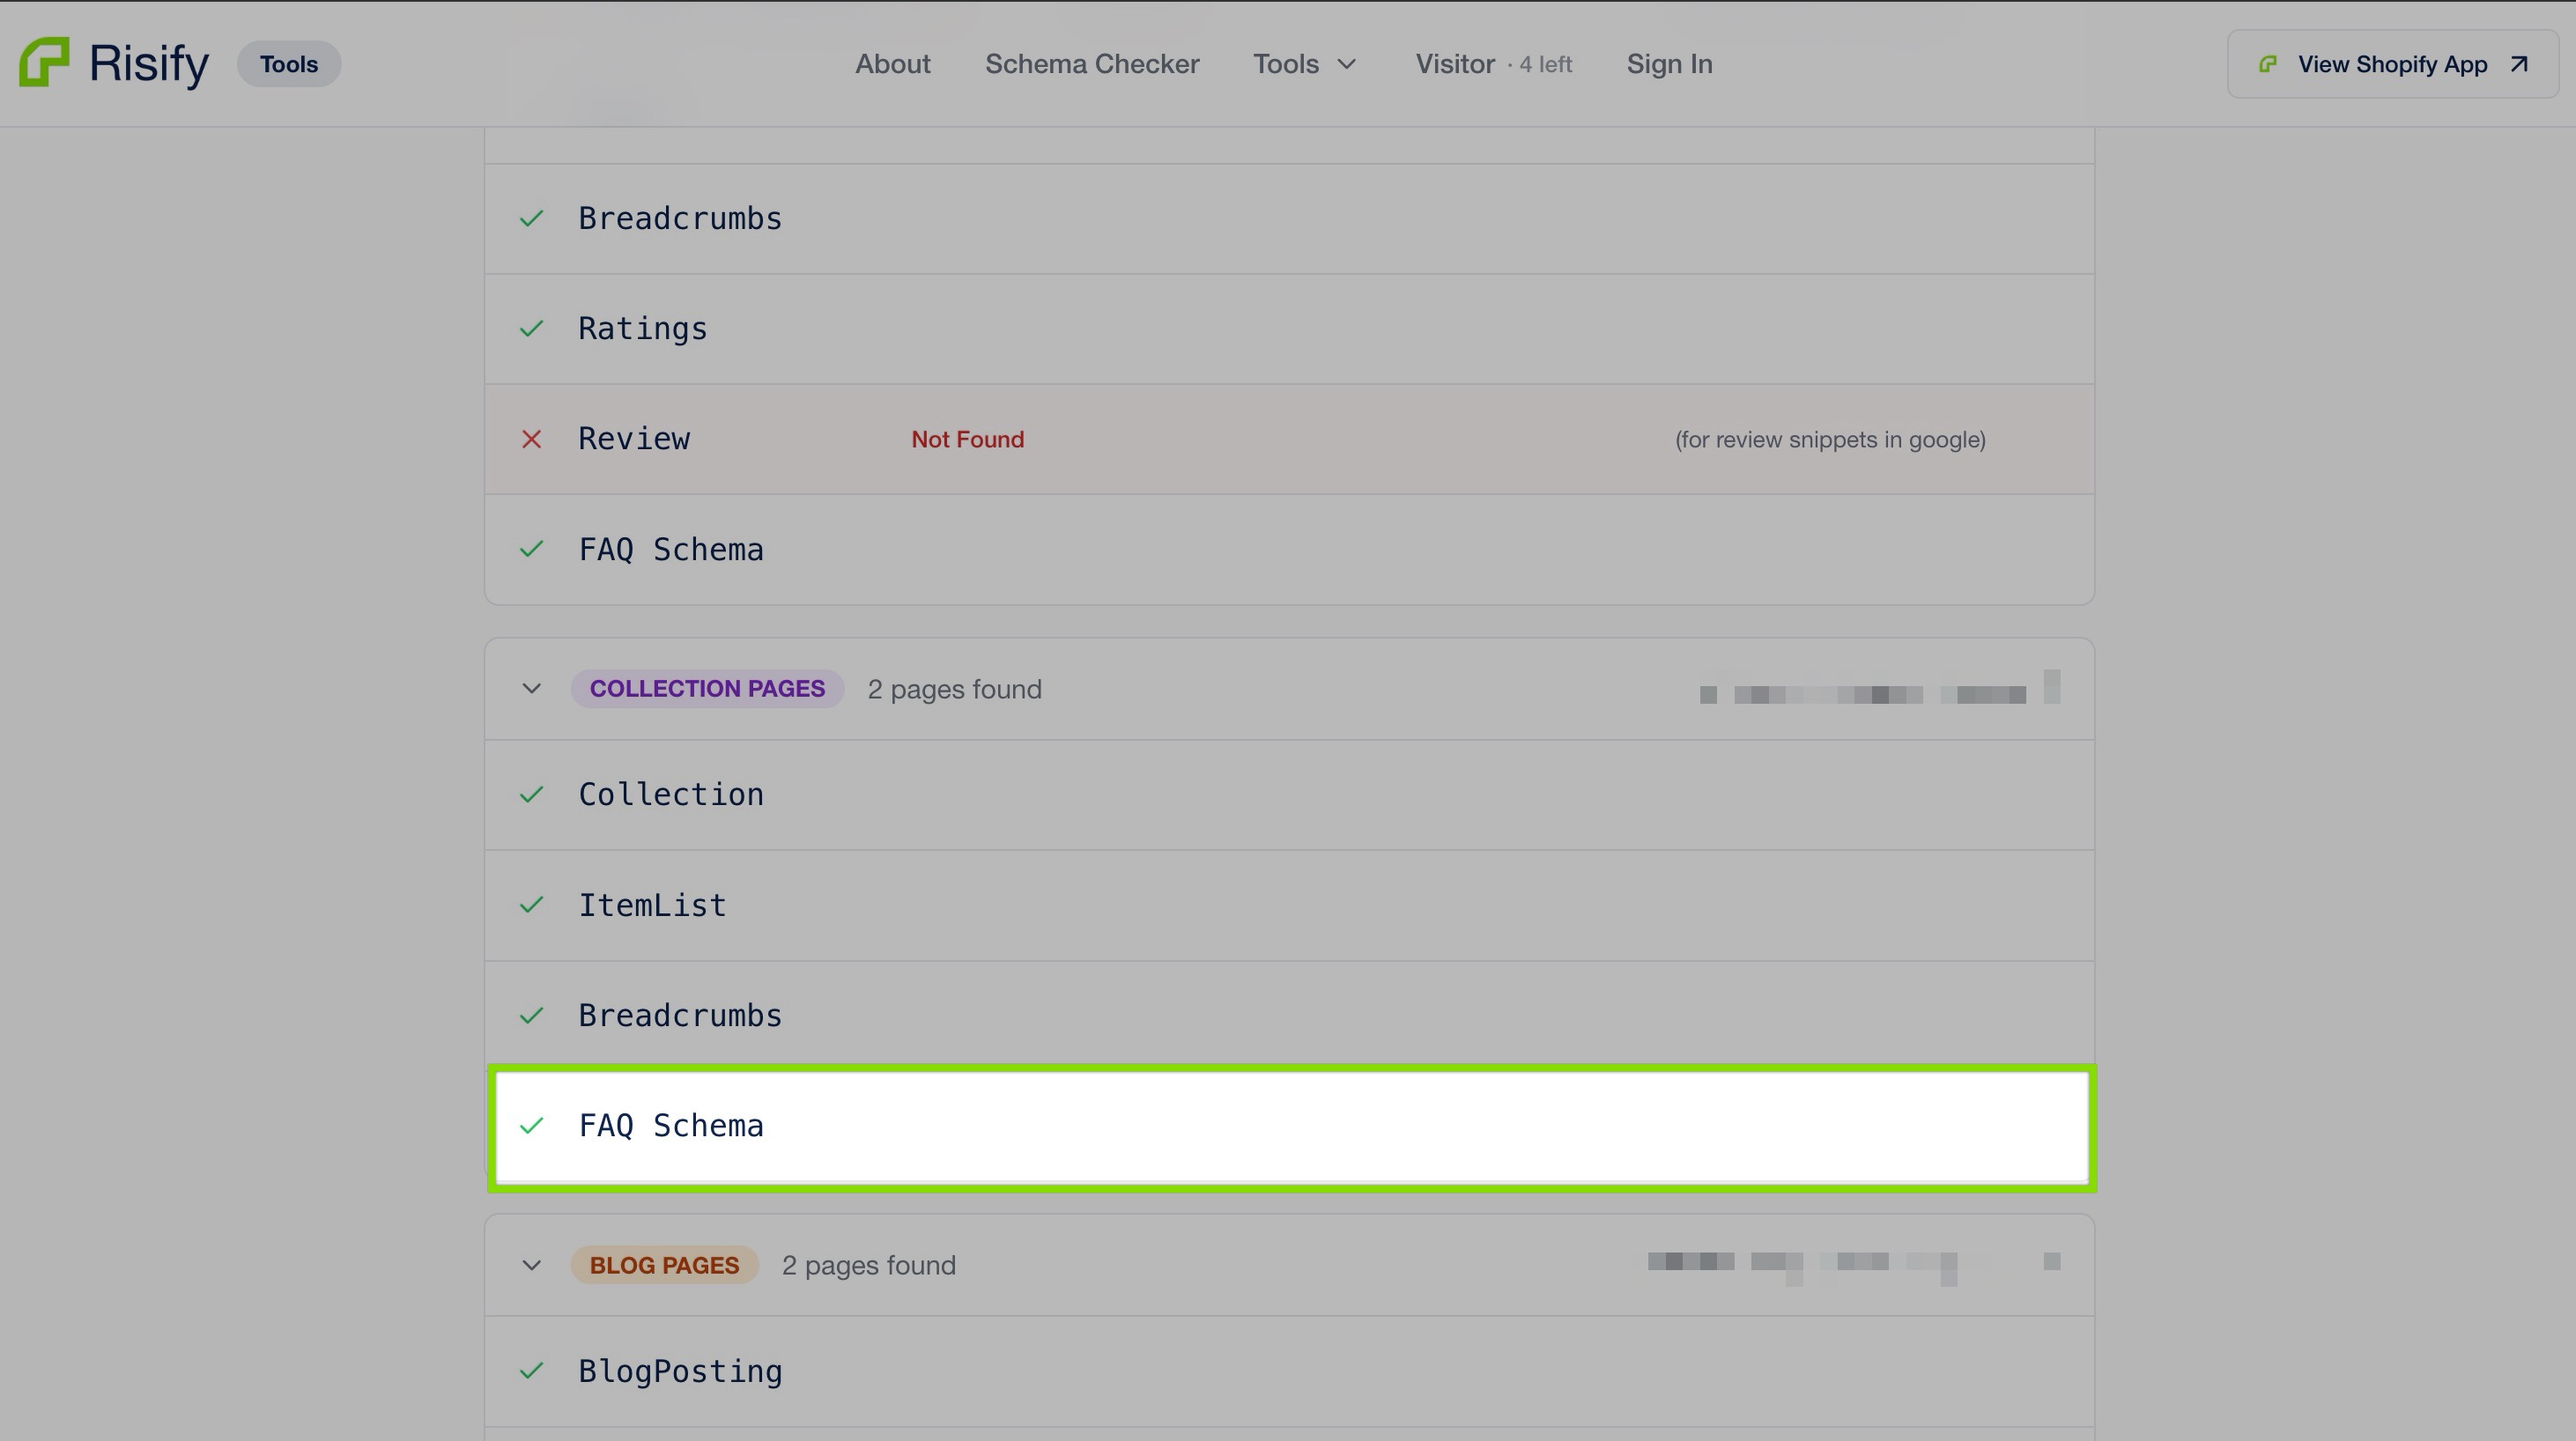Click the Risify logo icon
This screenshot has width=2576, height=1441.
tap(44, 62)
